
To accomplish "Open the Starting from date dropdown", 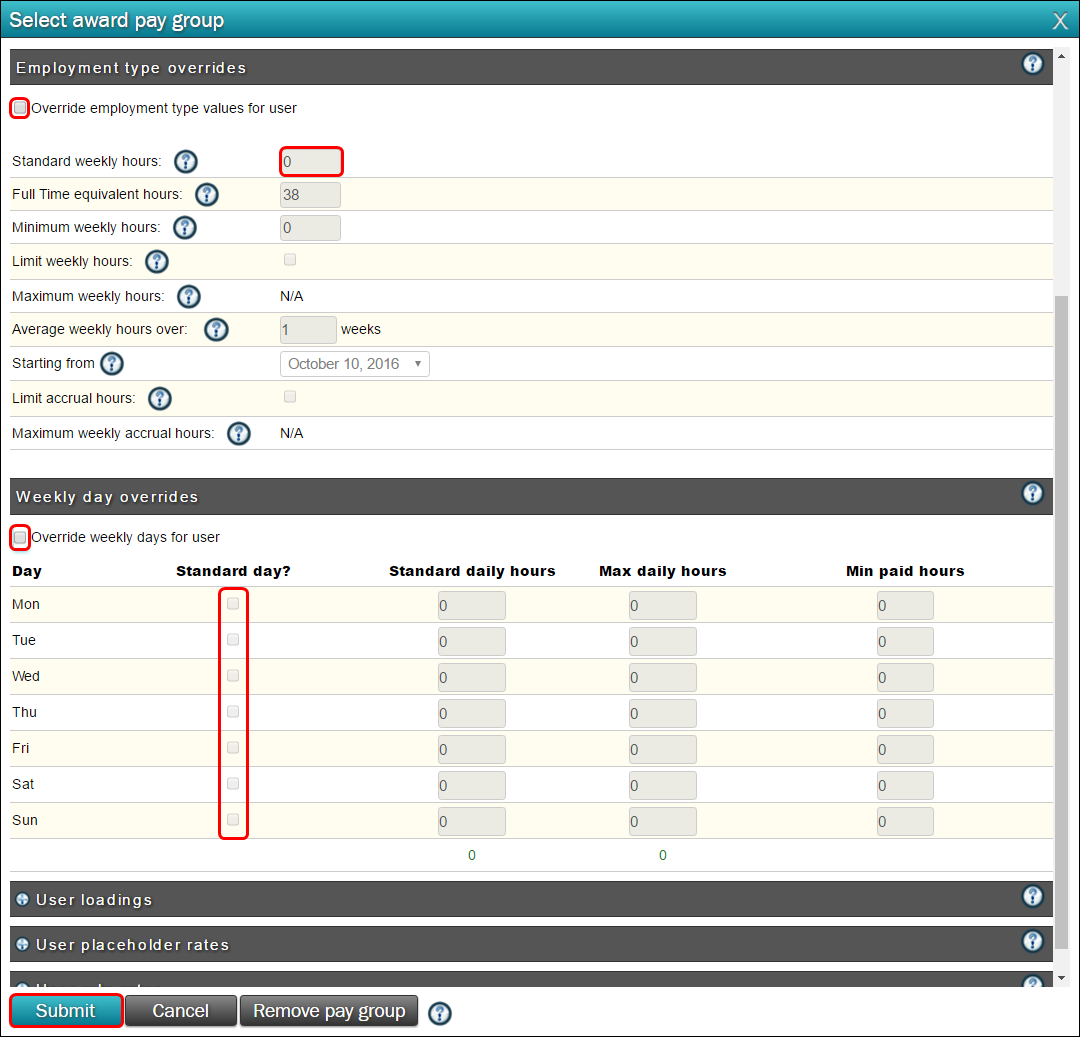I will pos(355,364).
